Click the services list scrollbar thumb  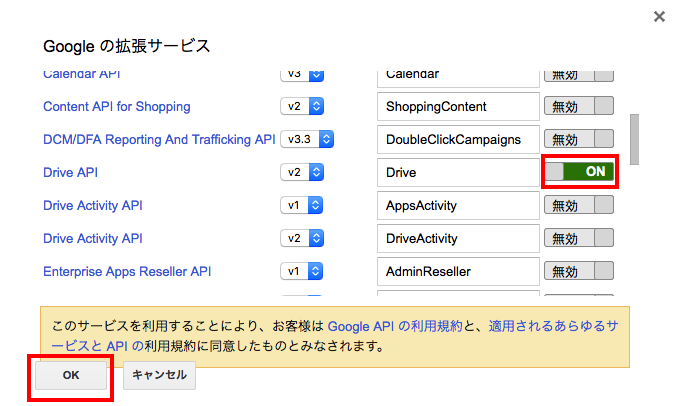(634, 139)
